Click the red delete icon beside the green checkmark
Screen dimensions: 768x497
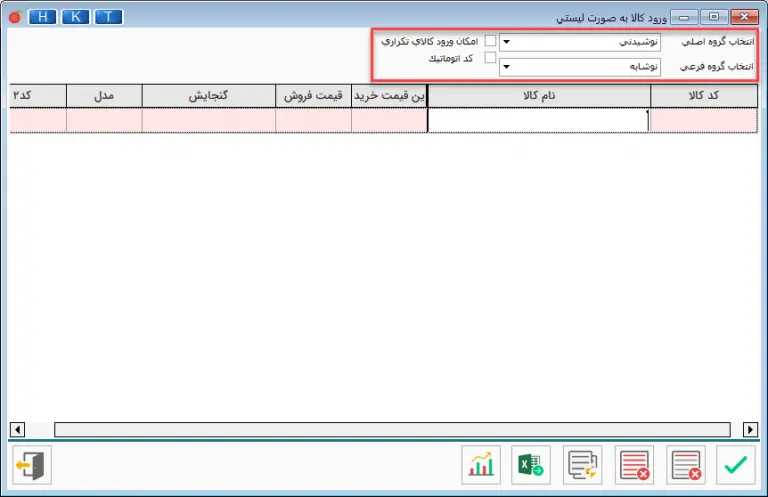click(686, 465)
